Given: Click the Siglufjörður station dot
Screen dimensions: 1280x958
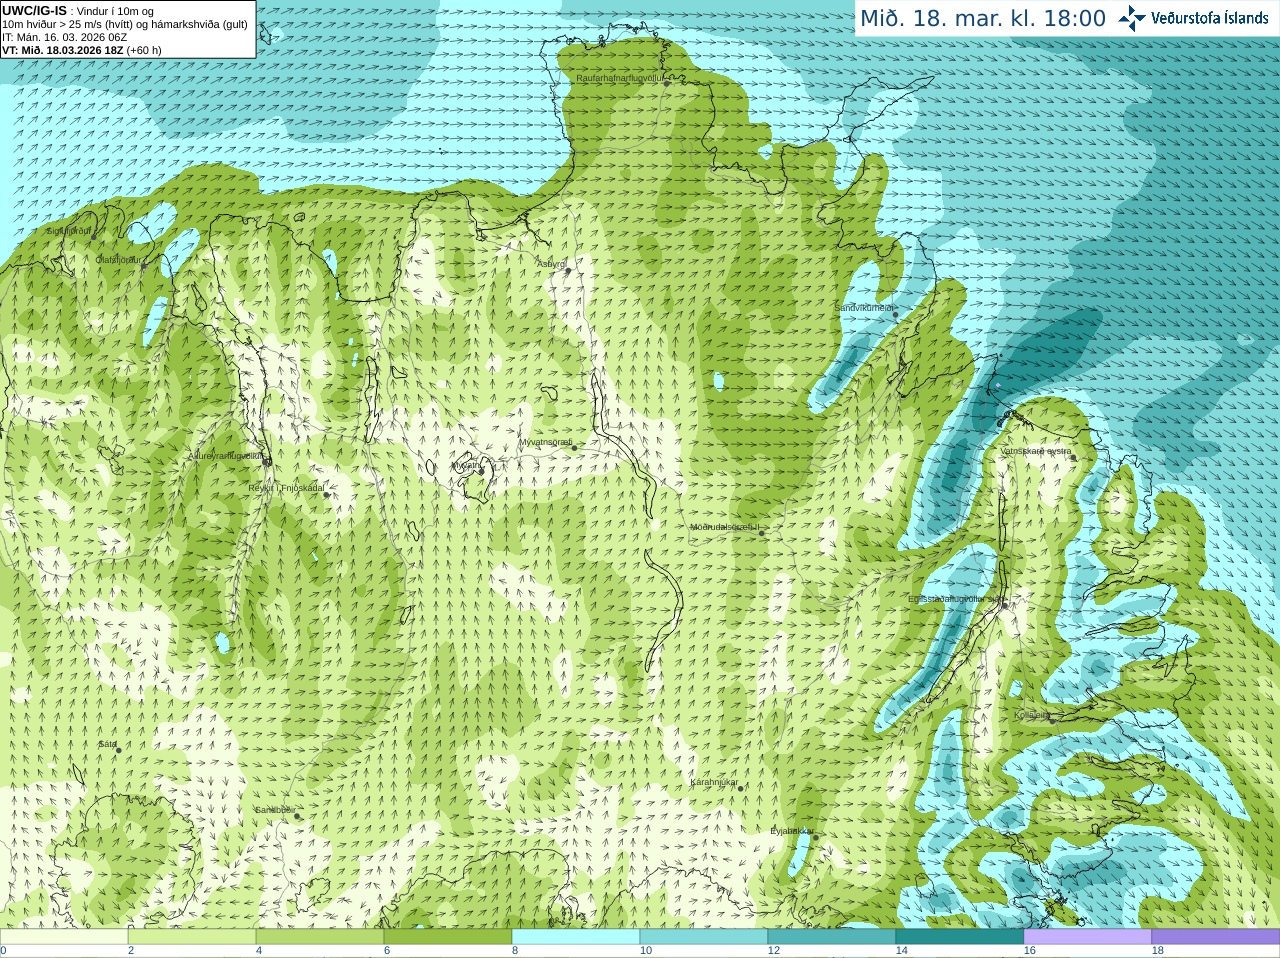Looking at the screenshot, I should coord(94,237).
